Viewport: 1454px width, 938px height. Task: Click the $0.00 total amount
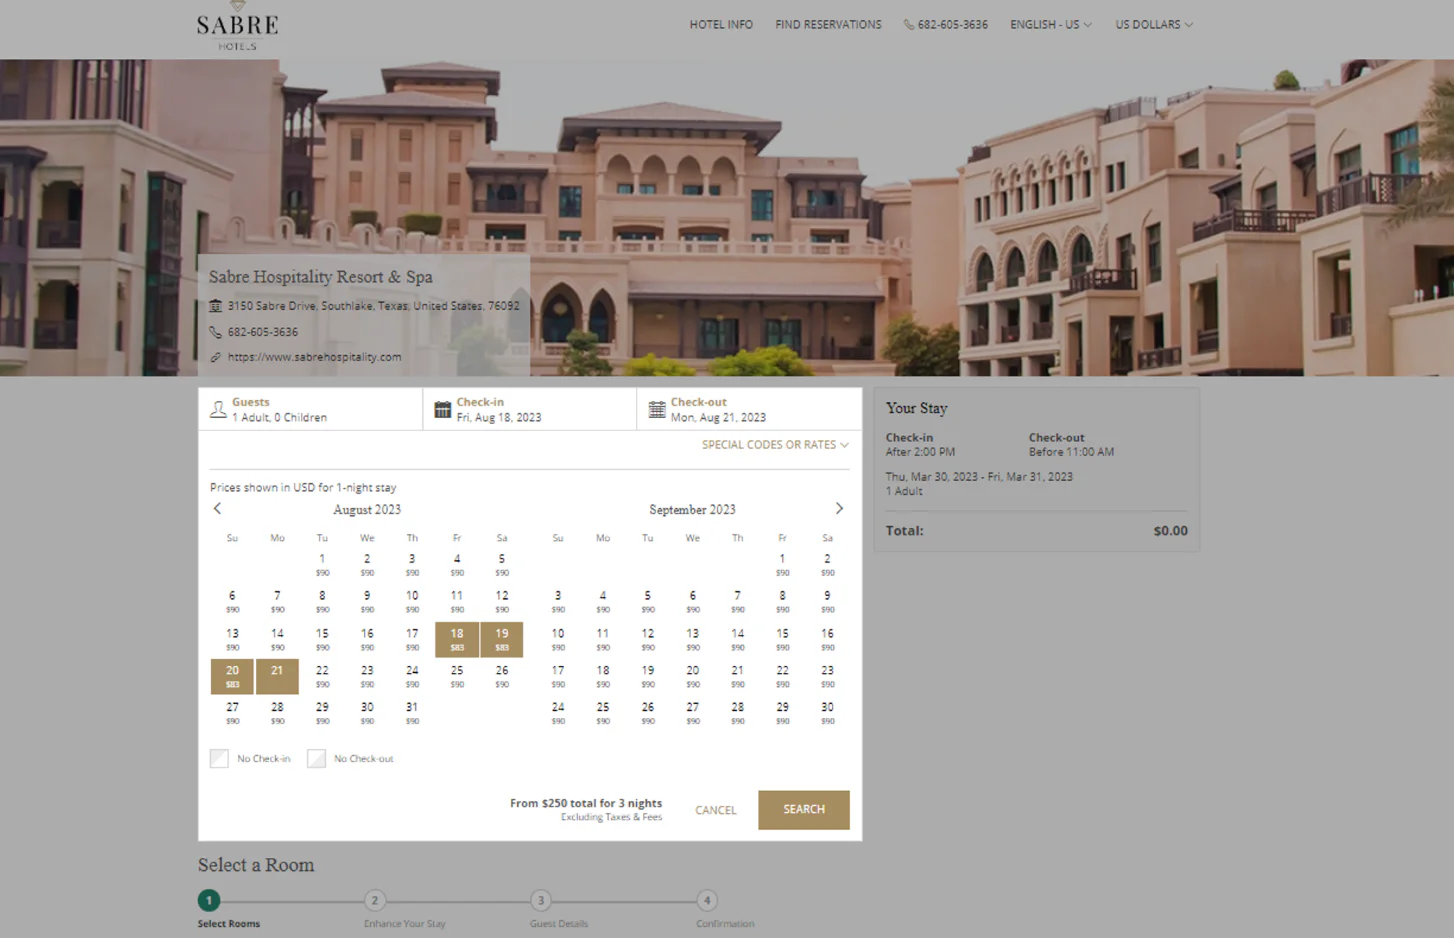coord(1170,531)
